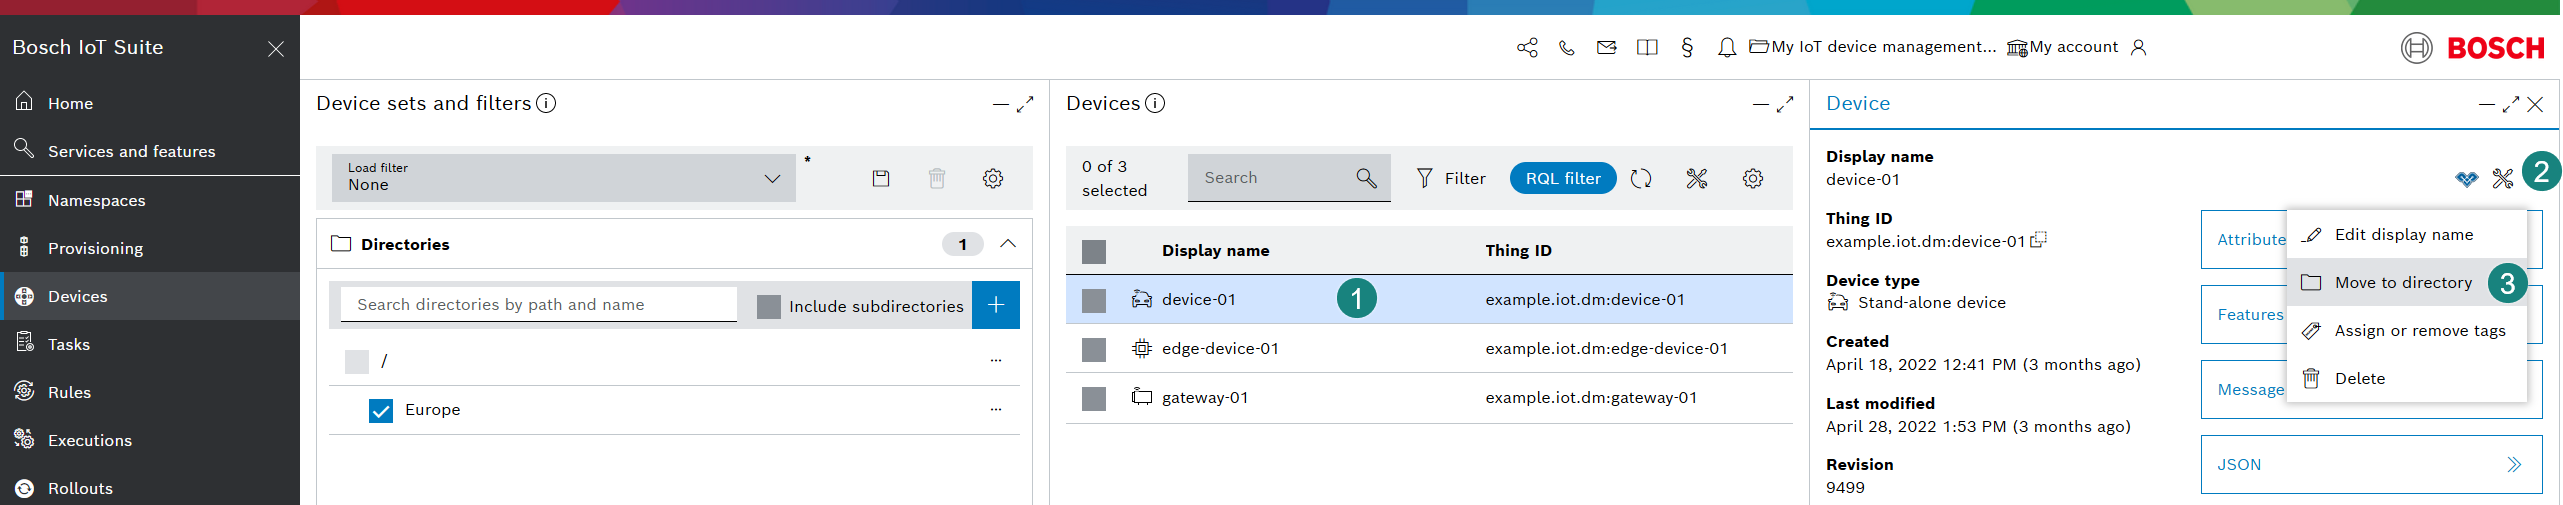This screenshot has height=505, width=2563.
Task: Click the mail envelope icon
Action: pyautogui.click(x=1607, y=47)
